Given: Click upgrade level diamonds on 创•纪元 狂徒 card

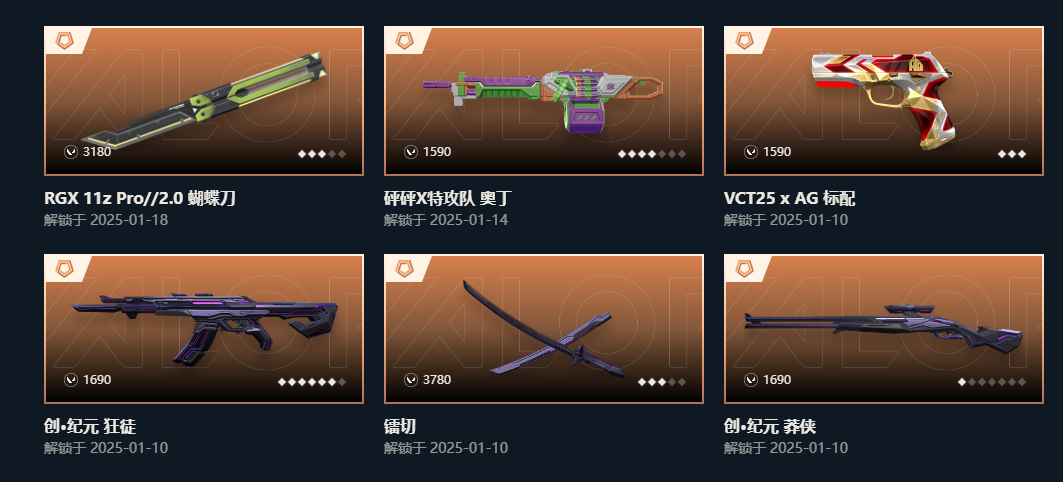Looking at the screenshot, I should click(x=312, y=382).
